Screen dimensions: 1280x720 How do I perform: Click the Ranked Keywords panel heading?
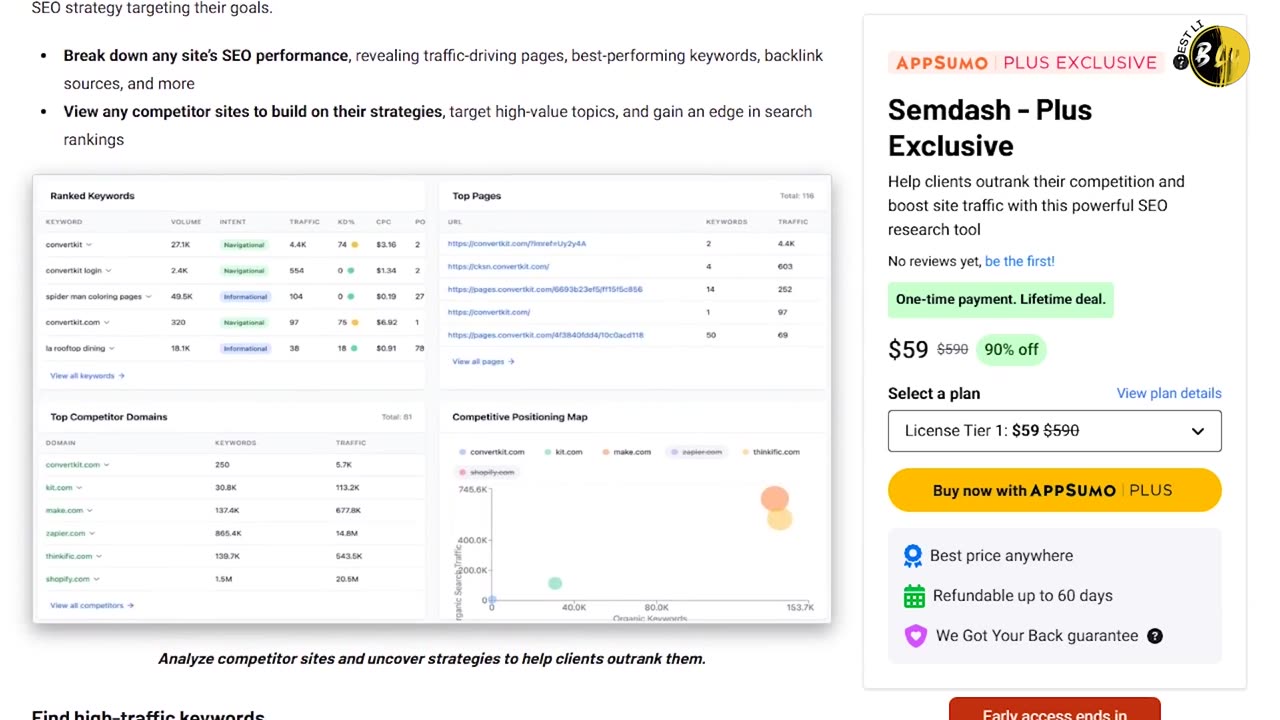[92, 196]
